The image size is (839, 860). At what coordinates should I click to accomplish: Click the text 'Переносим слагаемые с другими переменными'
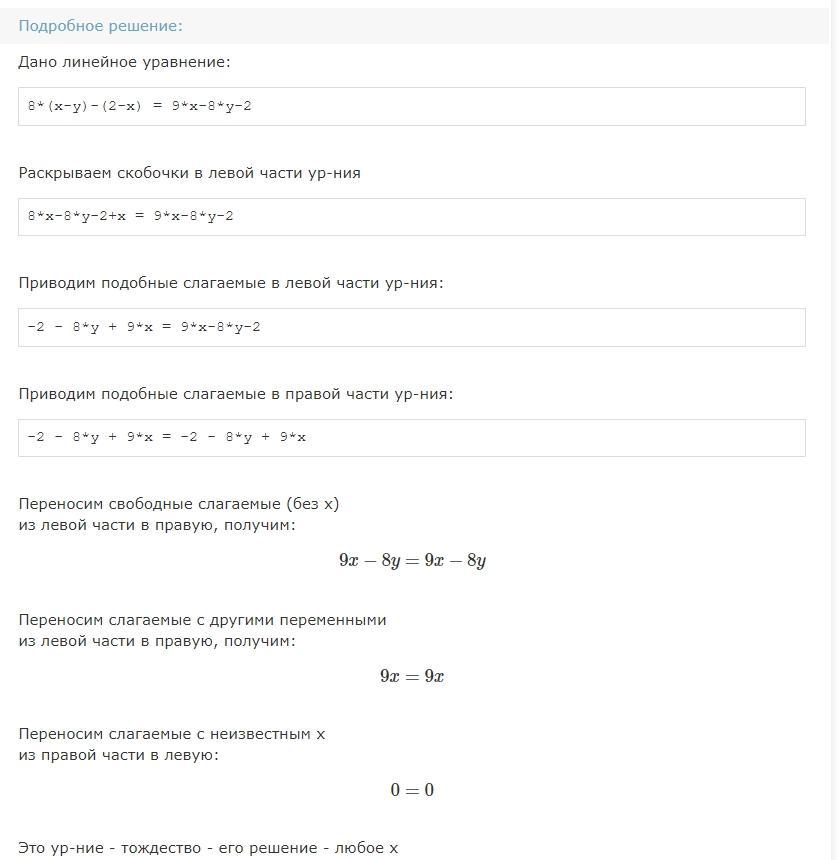(x=202, y=620)
